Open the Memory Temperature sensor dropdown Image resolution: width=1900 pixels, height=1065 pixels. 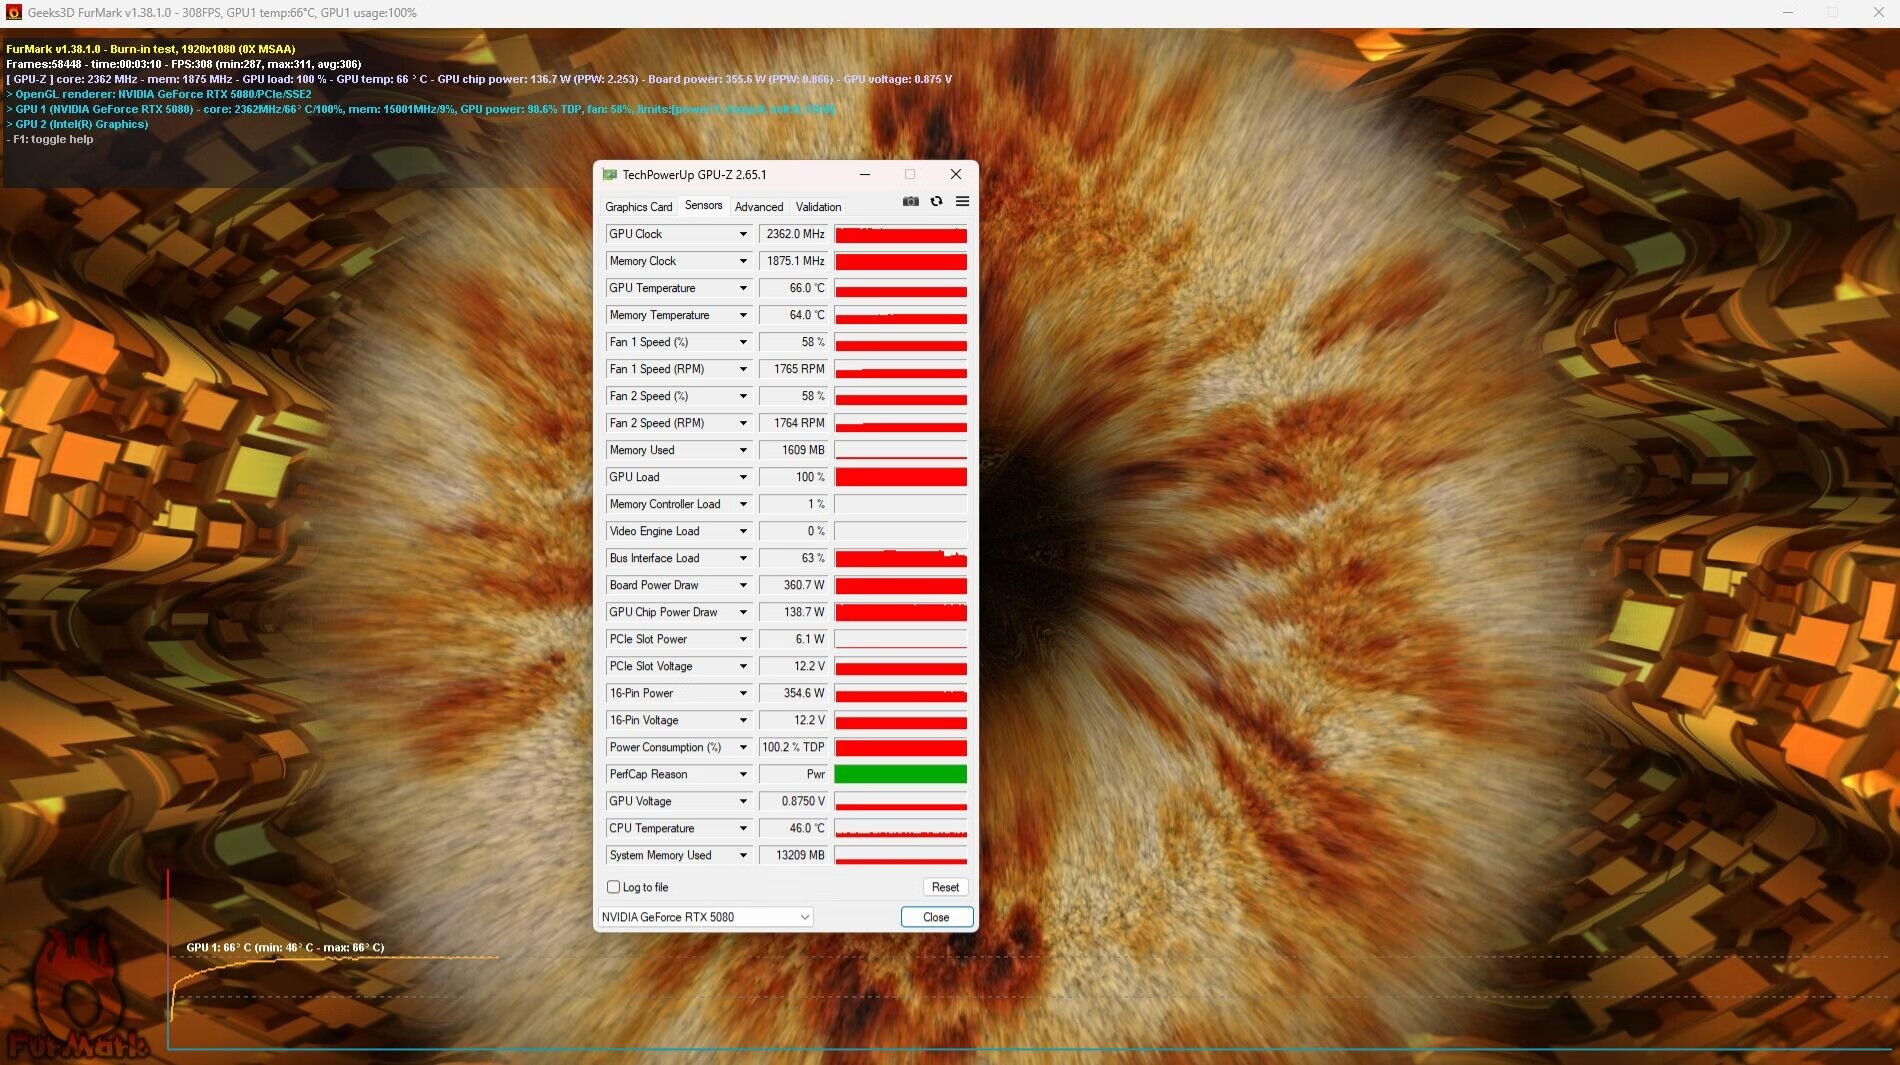(x=743, y=315)
